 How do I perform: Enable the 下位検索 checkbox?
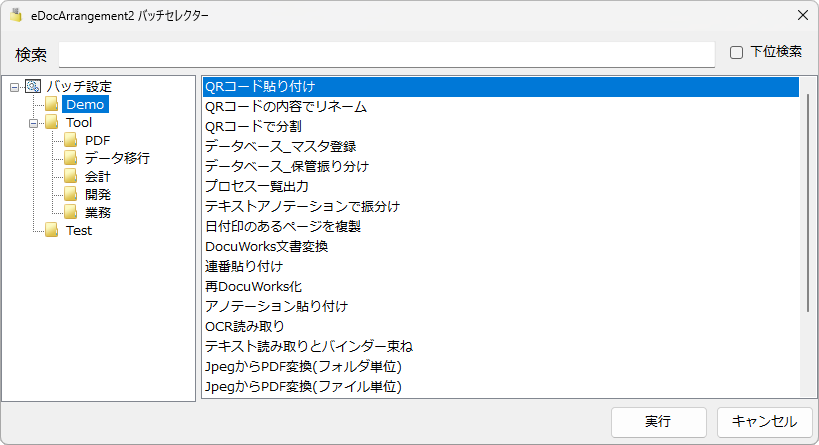pos(736,52)
